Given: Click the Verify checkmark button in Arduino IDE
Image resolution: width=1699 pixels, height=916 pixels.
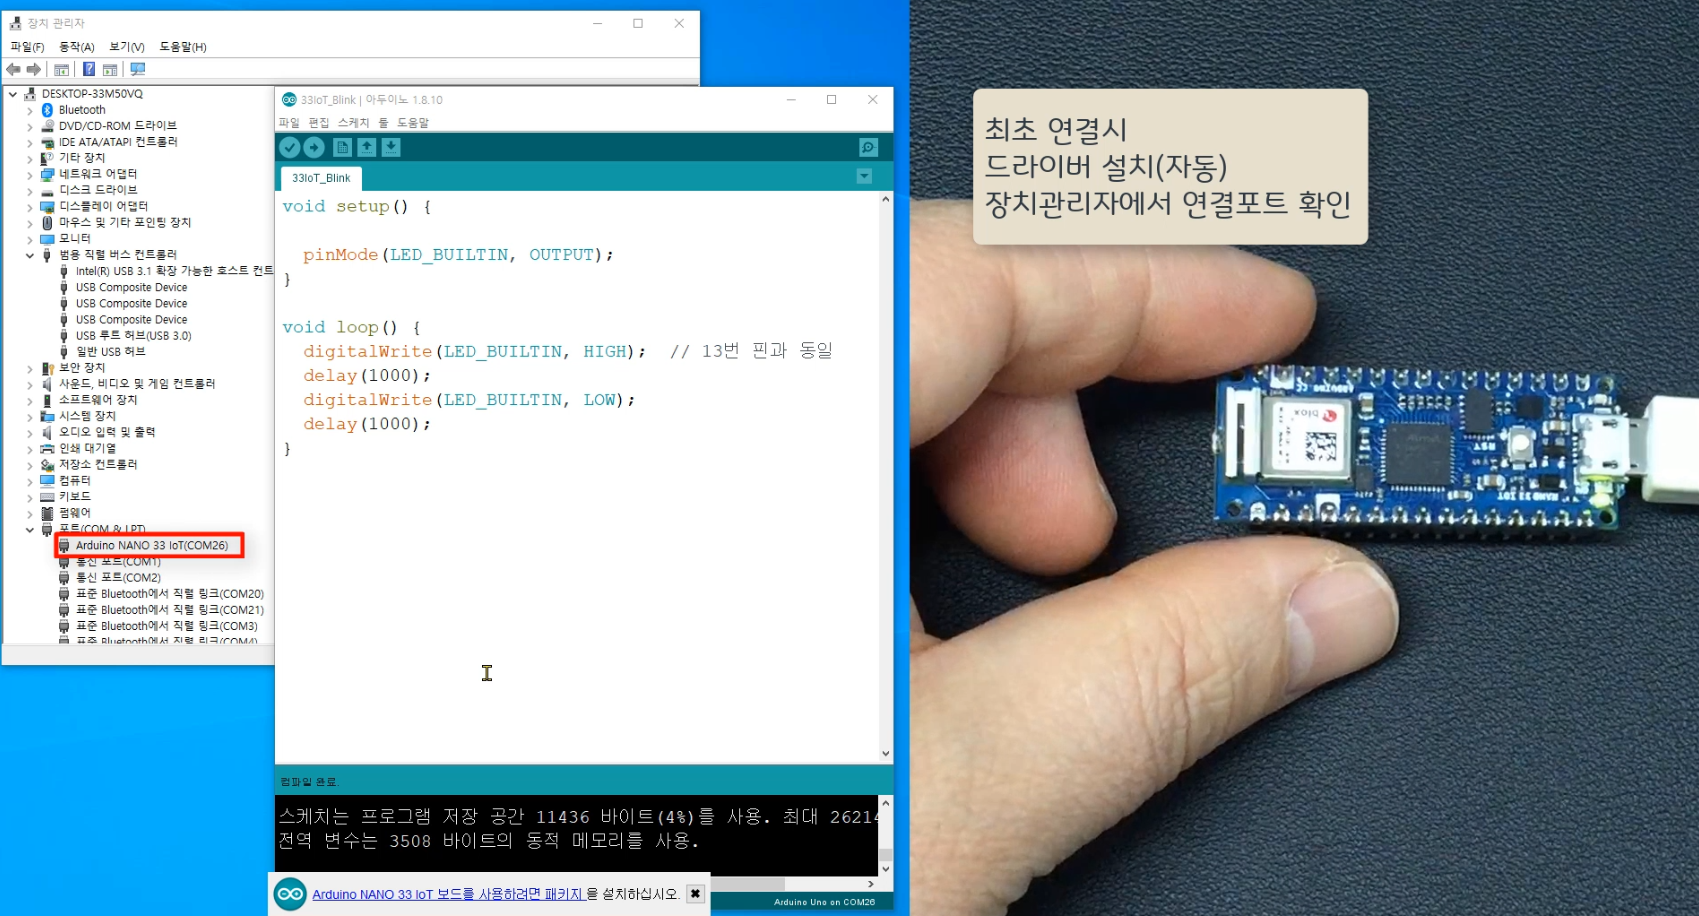Looking at the screenshot, I should [290, 147].
